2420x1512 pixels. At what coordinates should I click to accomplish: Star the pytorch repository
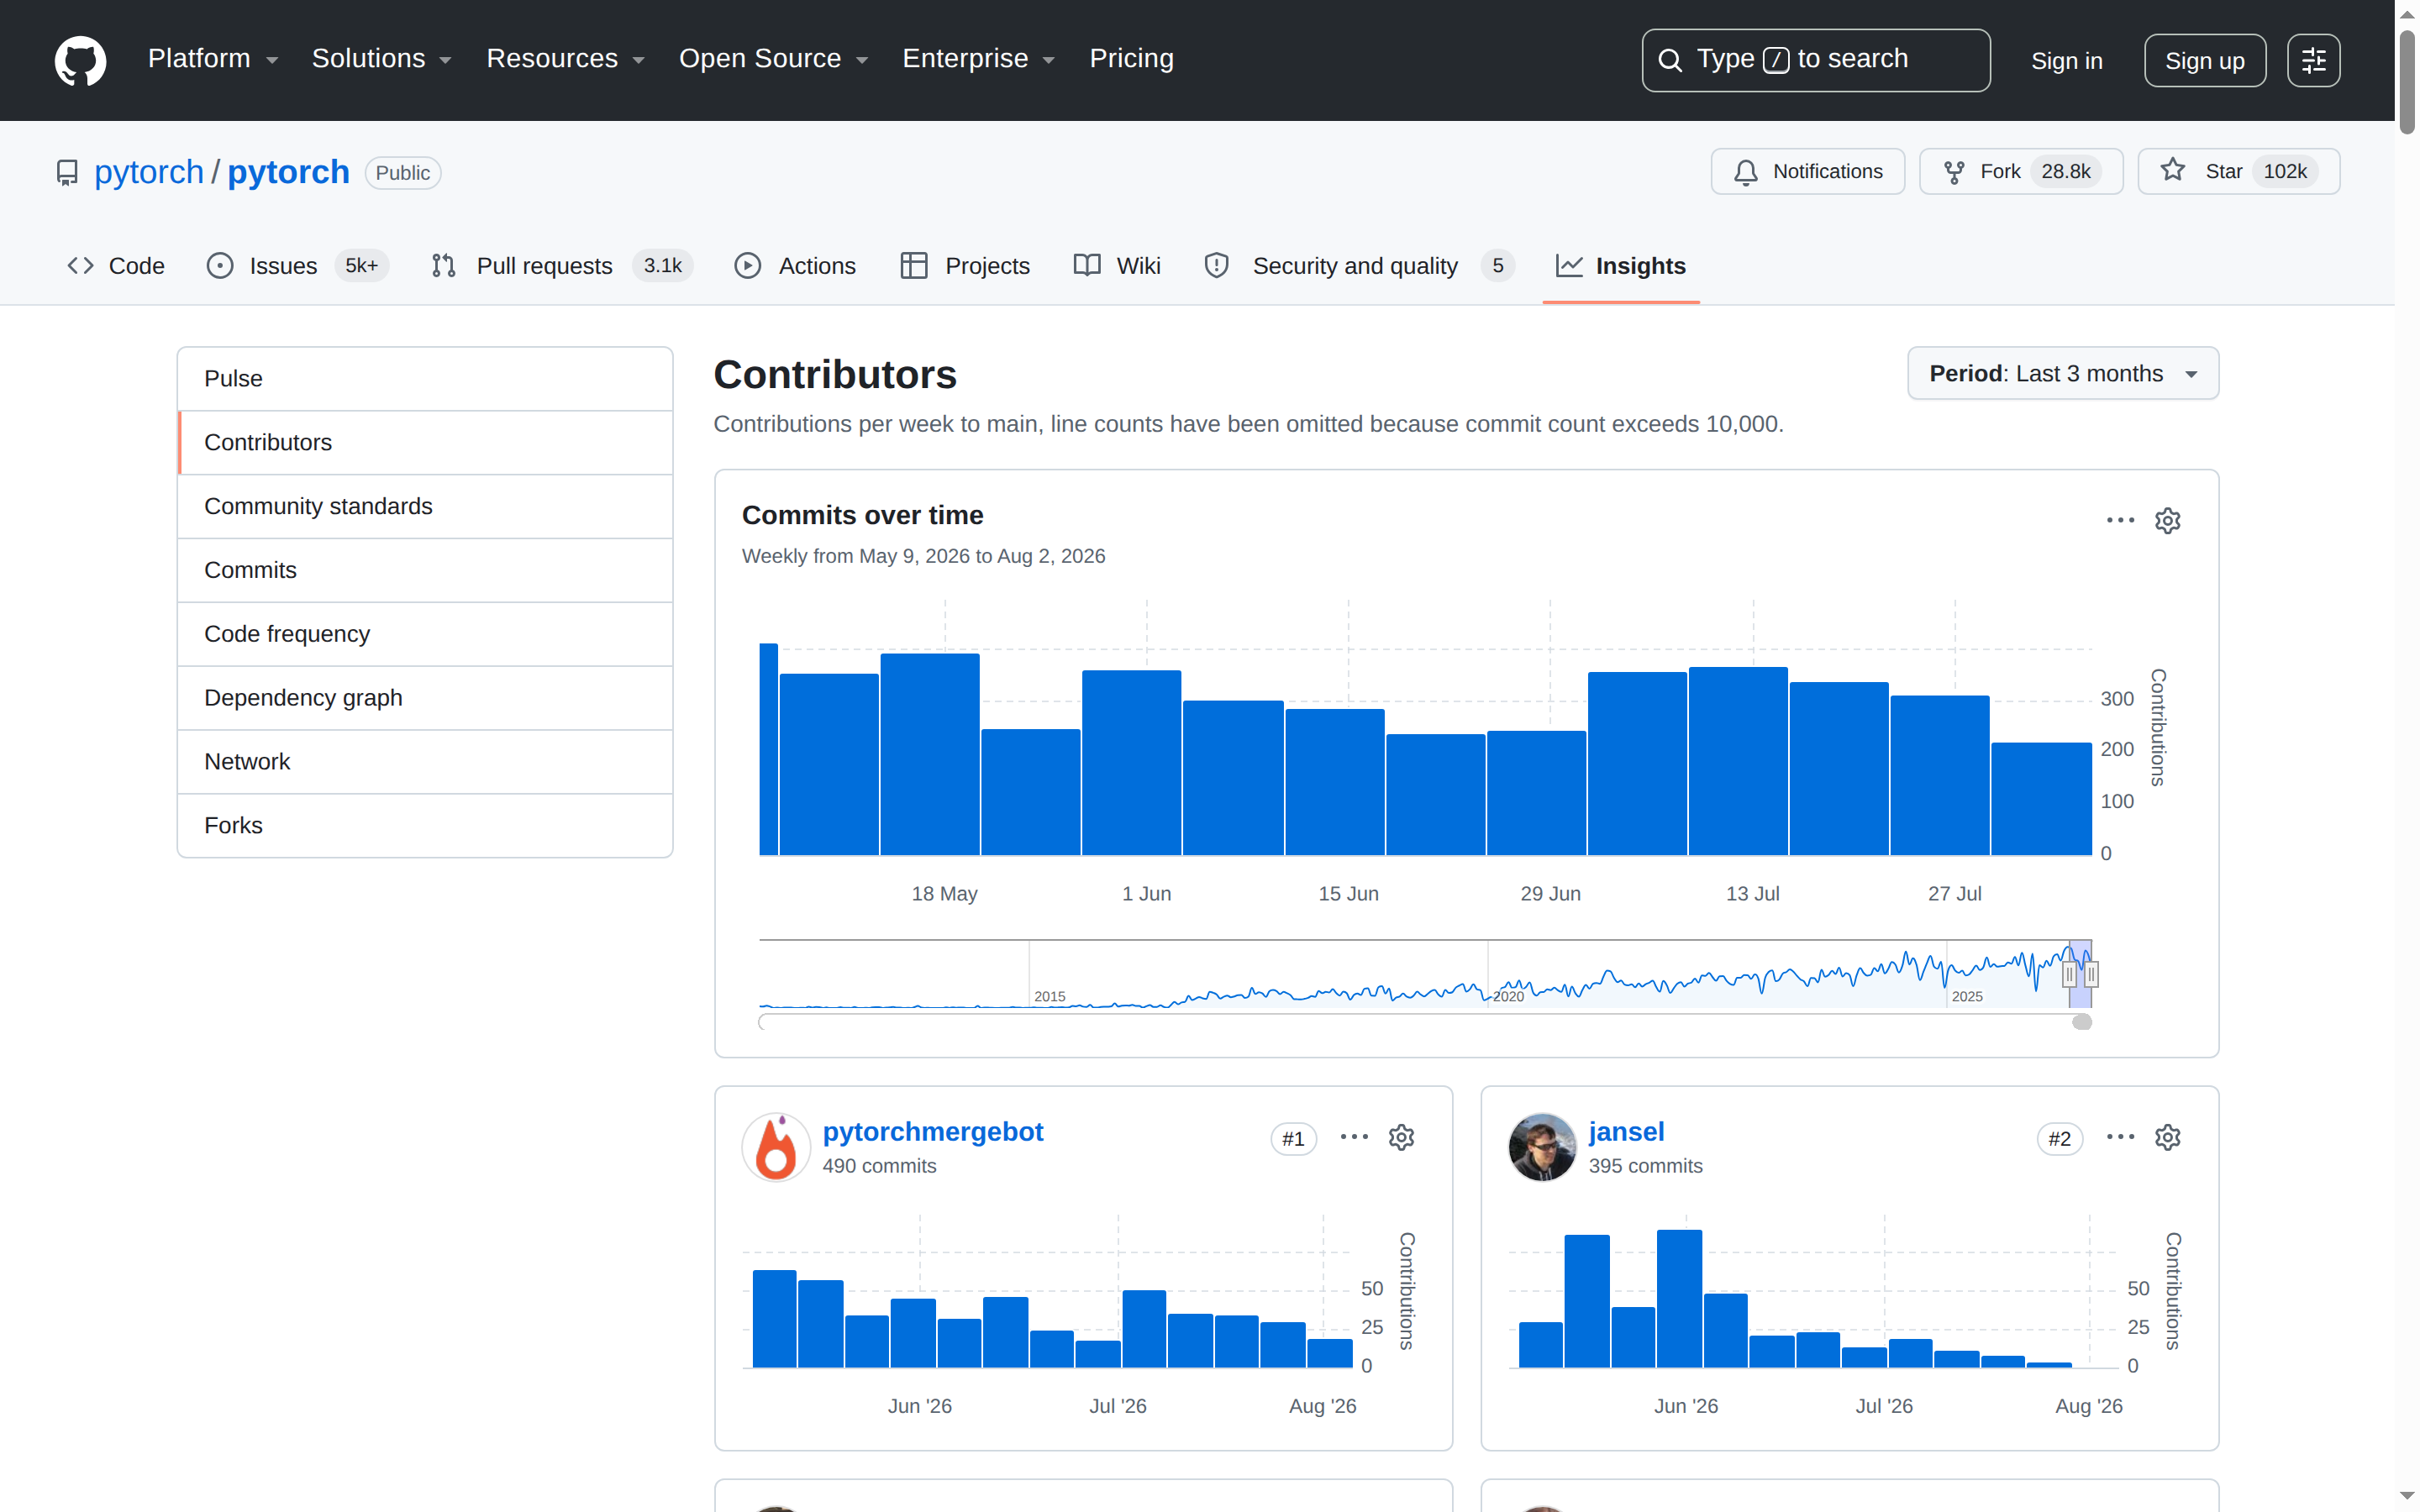click(x=2238, y=171)
